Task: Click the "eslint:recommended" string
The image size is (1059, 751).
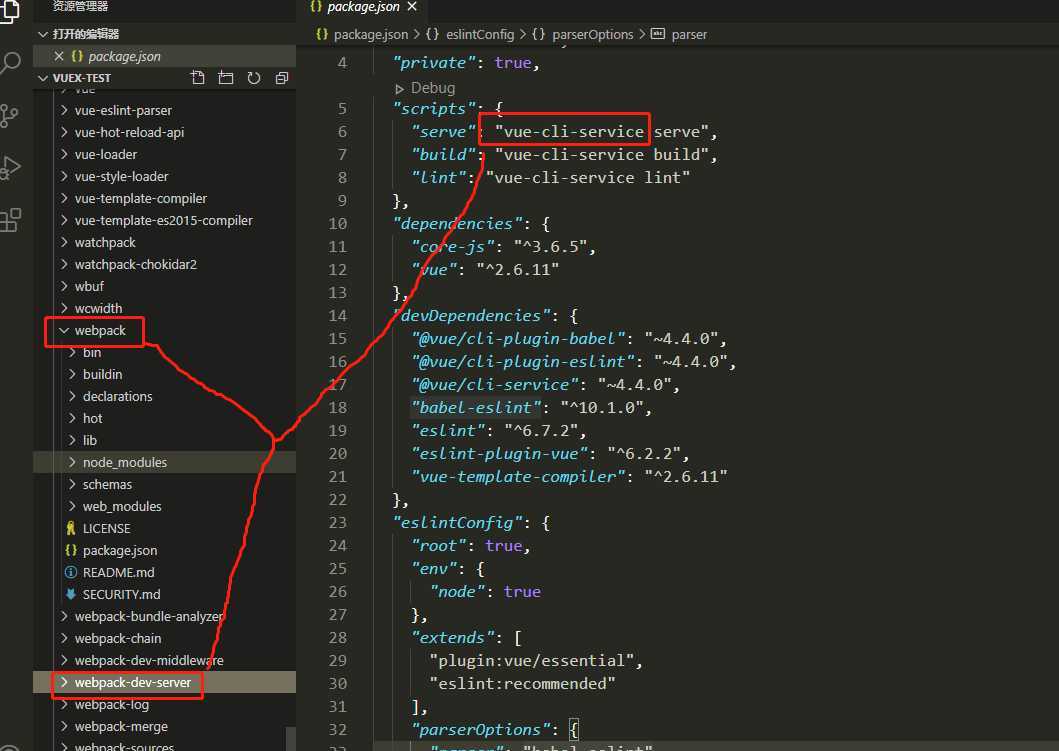Action: [x=522, y=683]
